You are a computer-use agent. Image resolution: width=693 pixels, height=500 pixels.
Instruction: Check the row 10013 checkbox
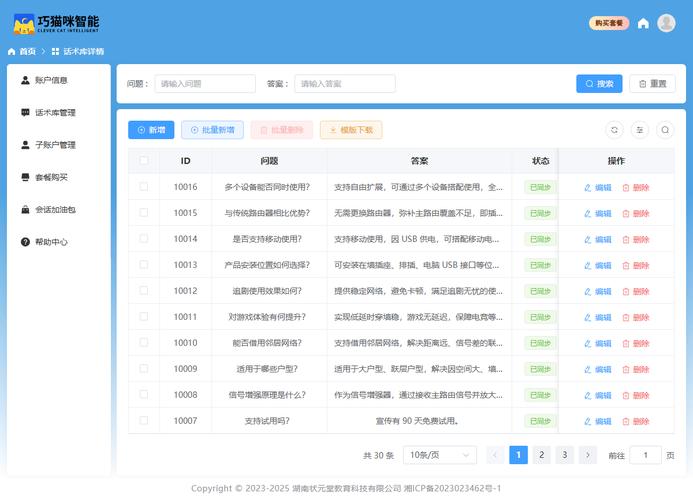pyautogui.click(x=144, y=264)
